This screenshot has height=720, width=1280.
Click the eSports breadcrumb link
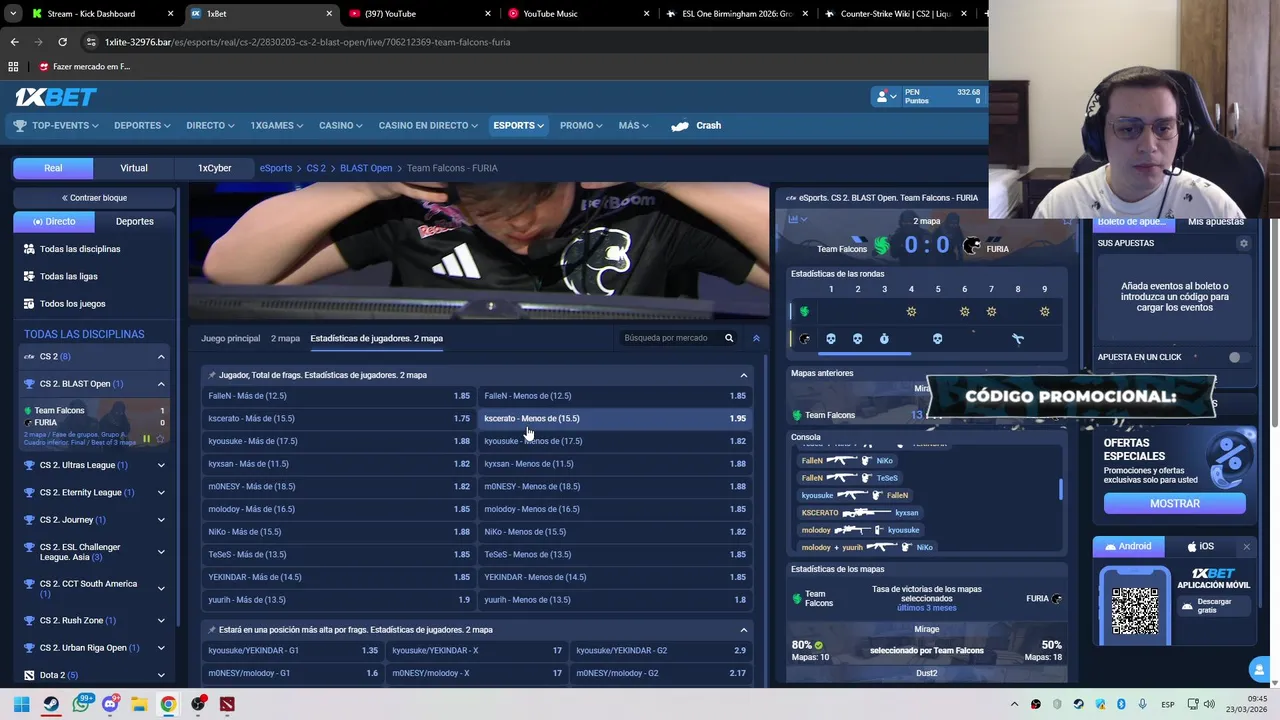(276, 168)
